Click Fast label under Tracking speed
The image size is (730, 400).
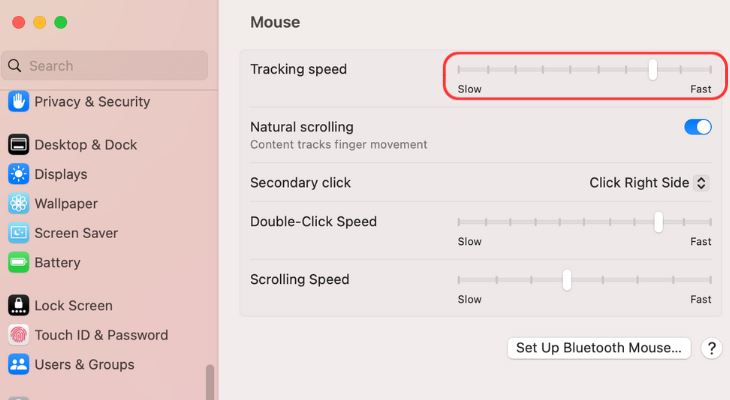(x=701, y=89)
